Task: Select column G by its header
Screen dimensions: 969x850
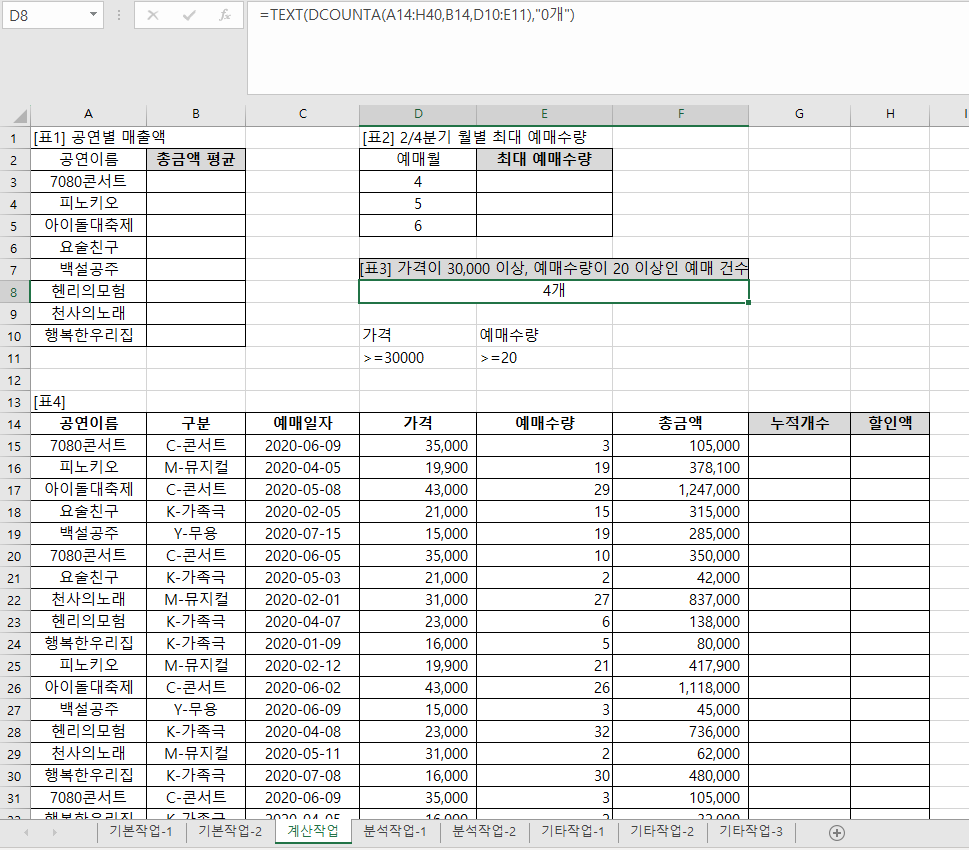Action: [x=799, y=114]
